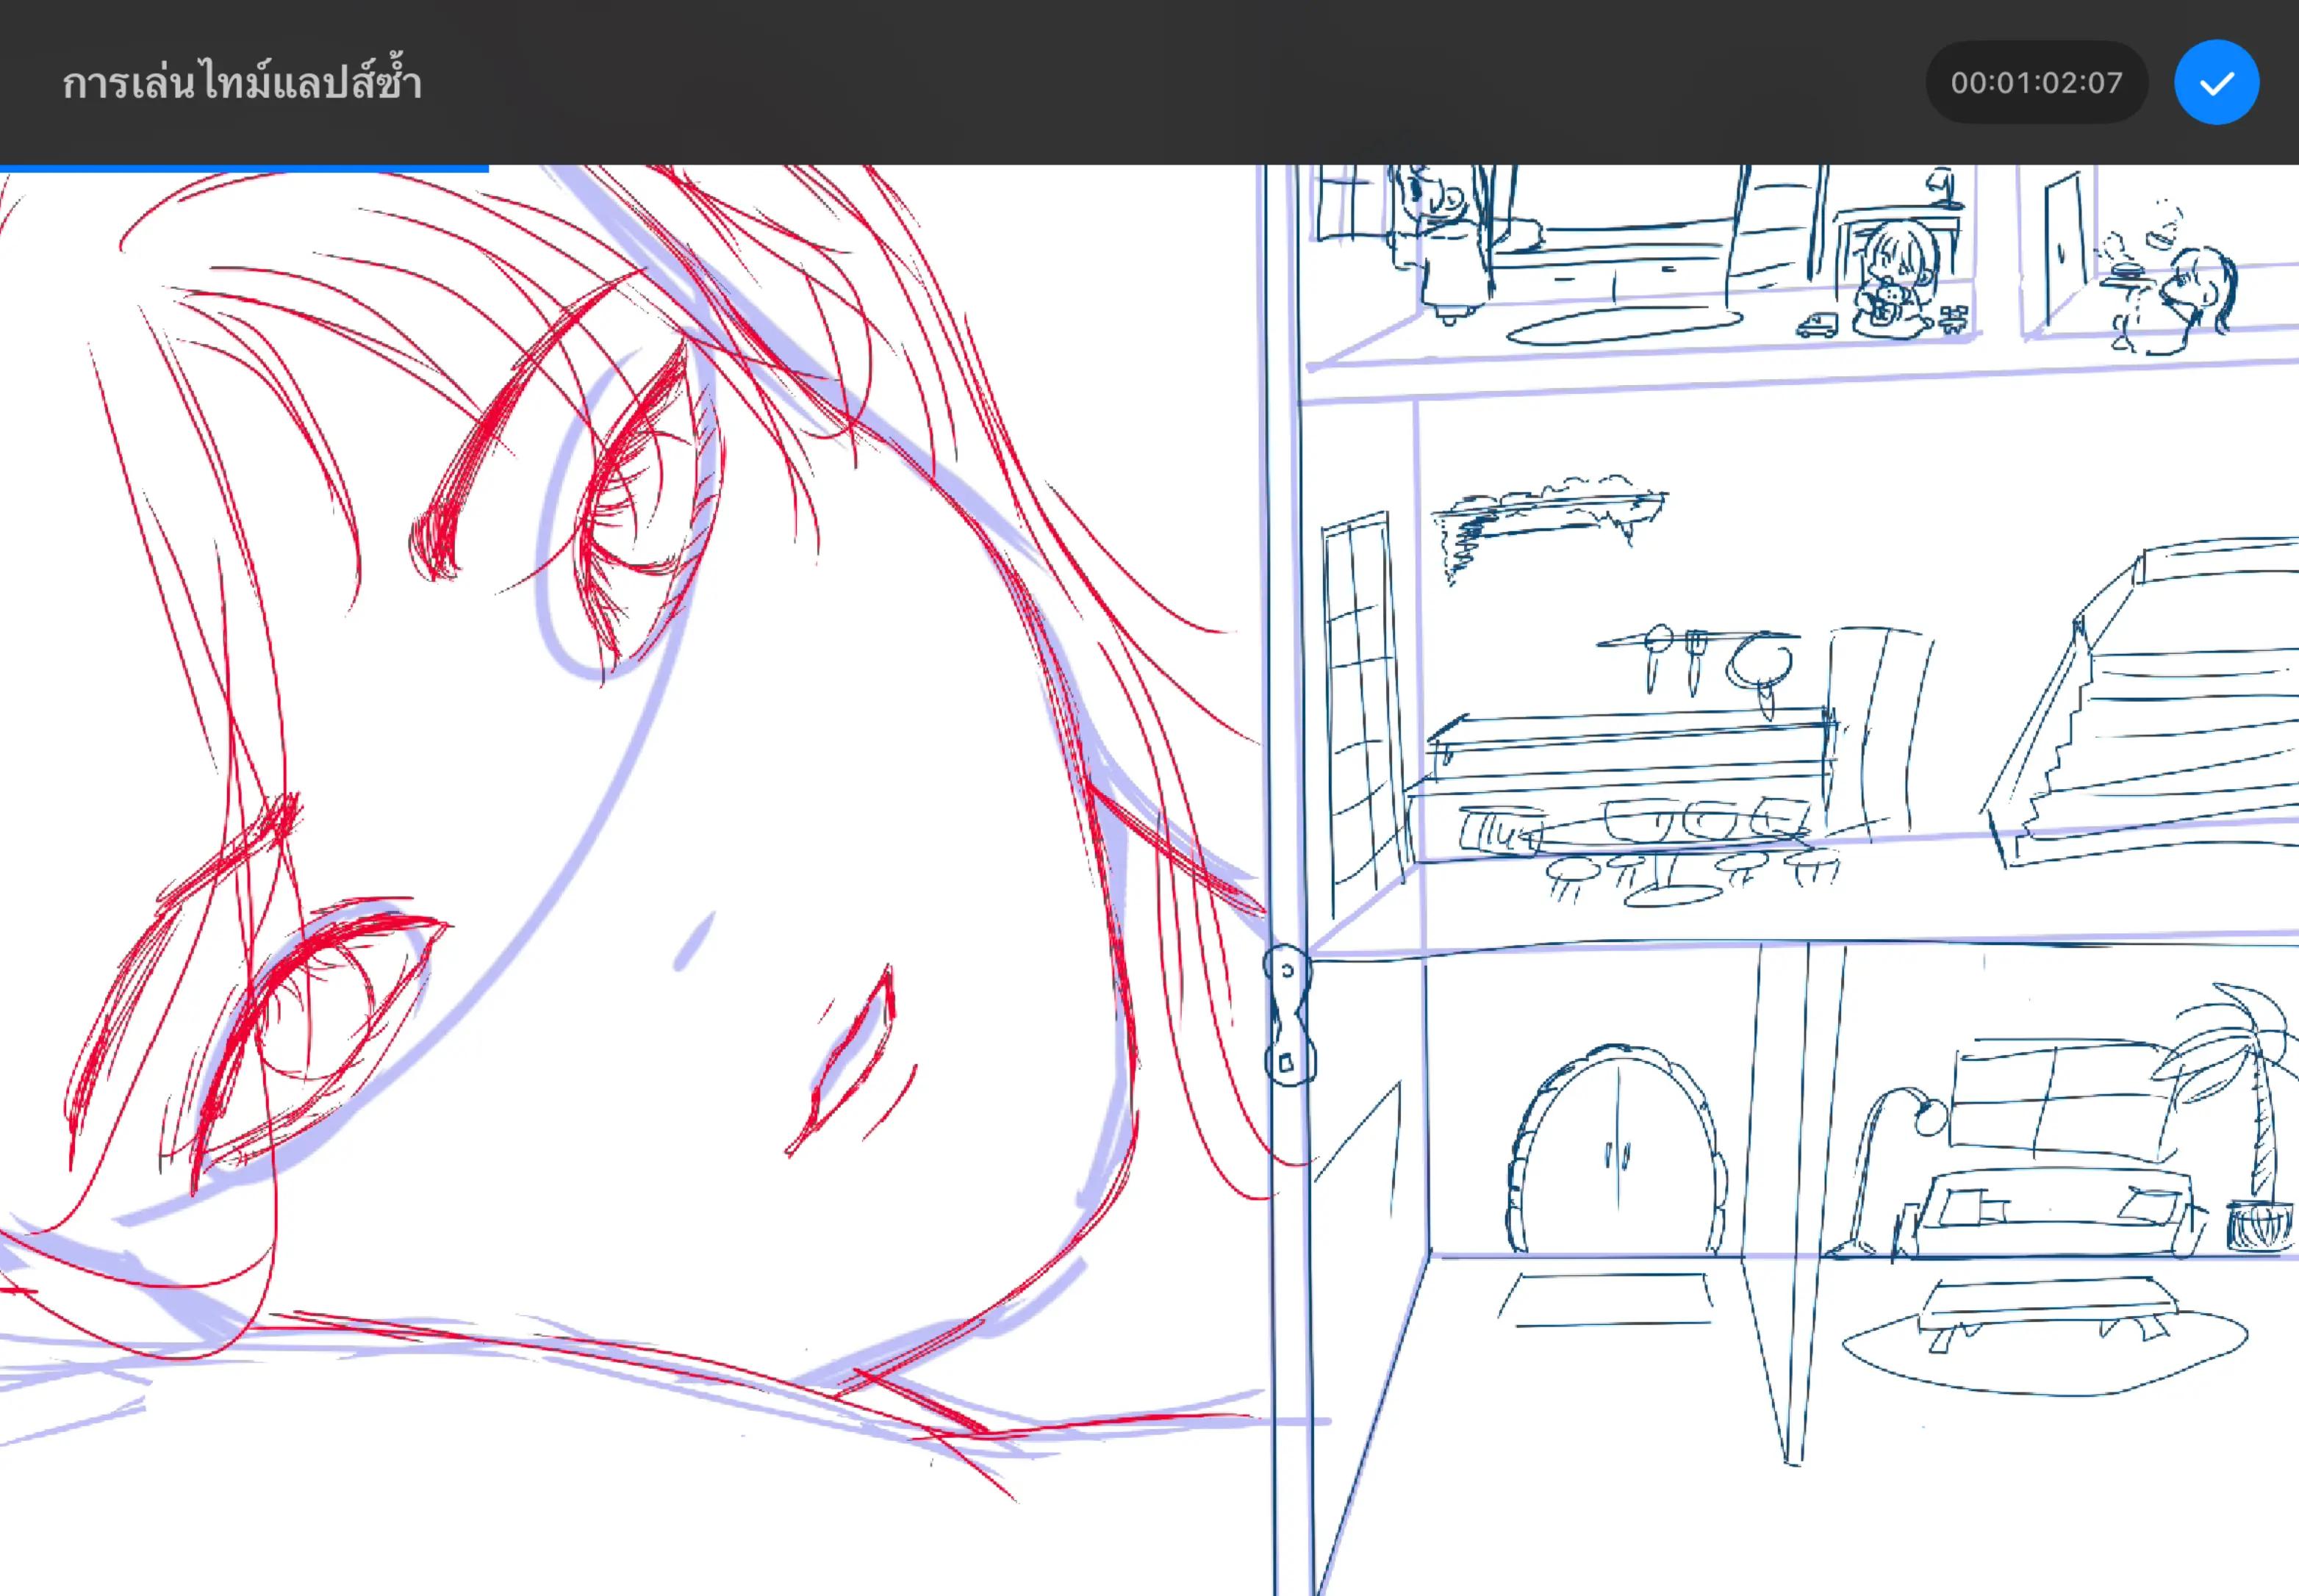Click the coffee table on the oval rug
The image size is (2299, 1596).
pos(2045,1313)
